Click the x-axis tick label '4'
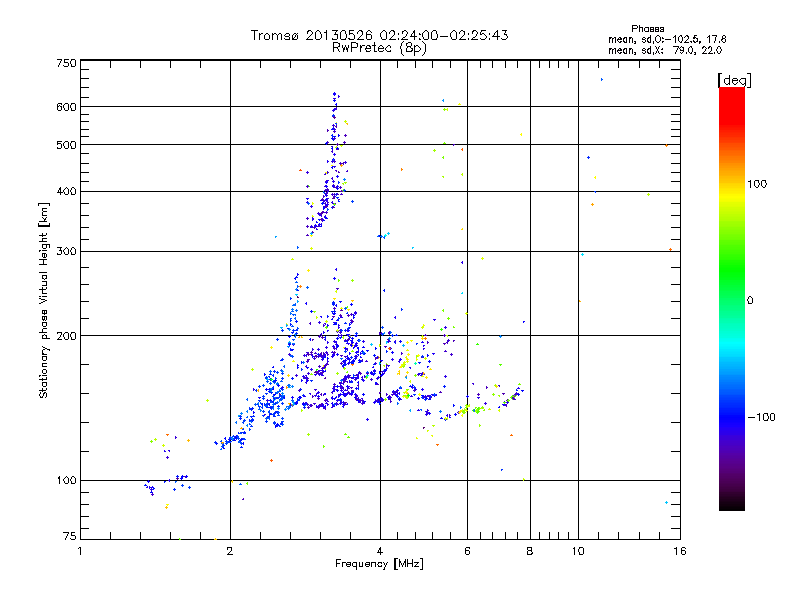Screen dimensions: 800x600 (380, 551)
